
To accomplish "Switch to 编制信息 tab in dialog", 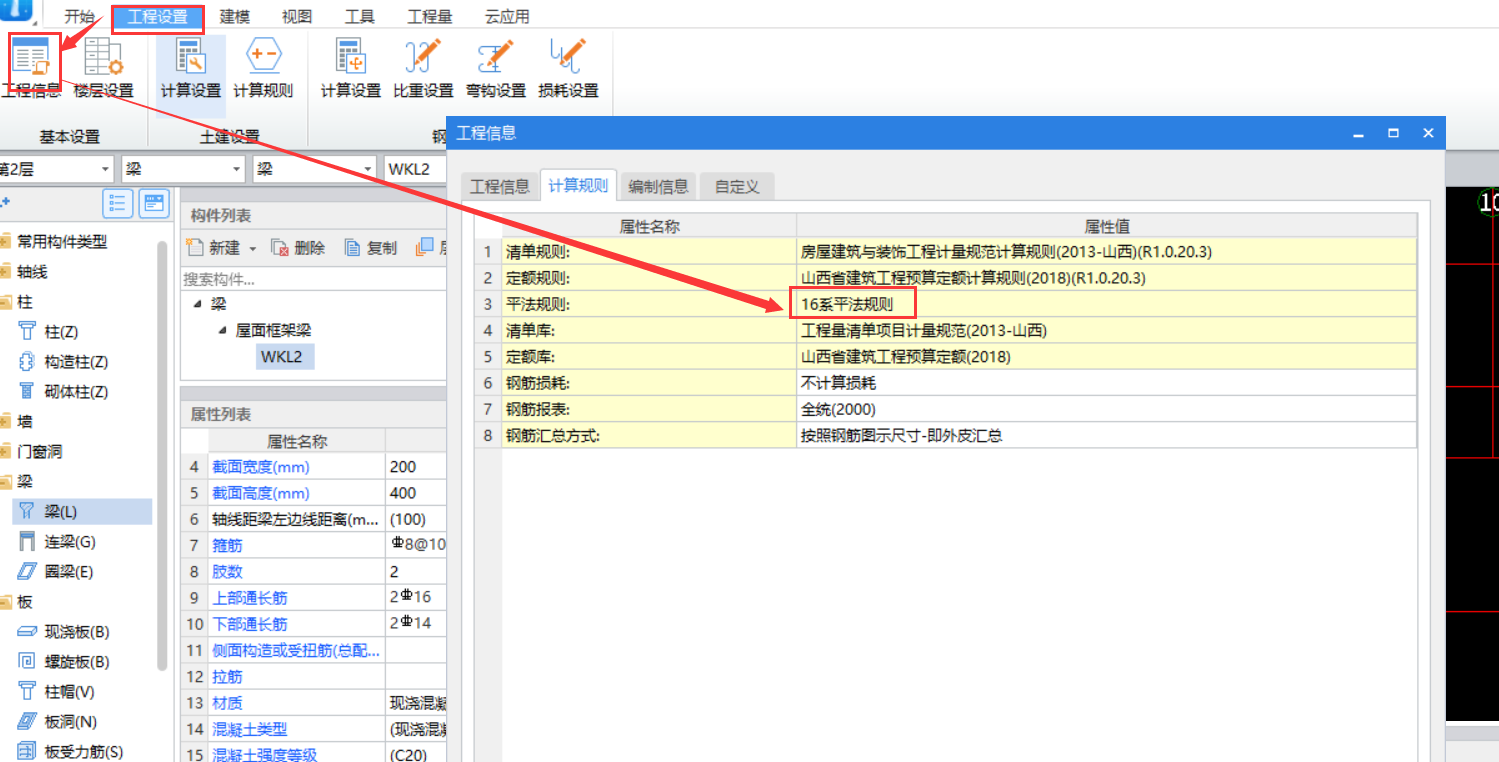I will click(658, 186).
